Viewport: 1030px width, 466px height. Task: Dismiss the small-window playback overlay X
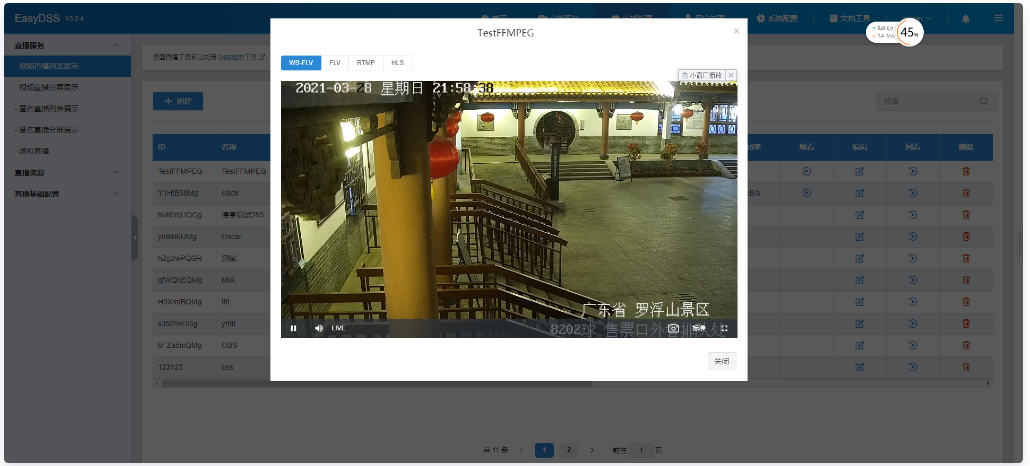(731, 75)
